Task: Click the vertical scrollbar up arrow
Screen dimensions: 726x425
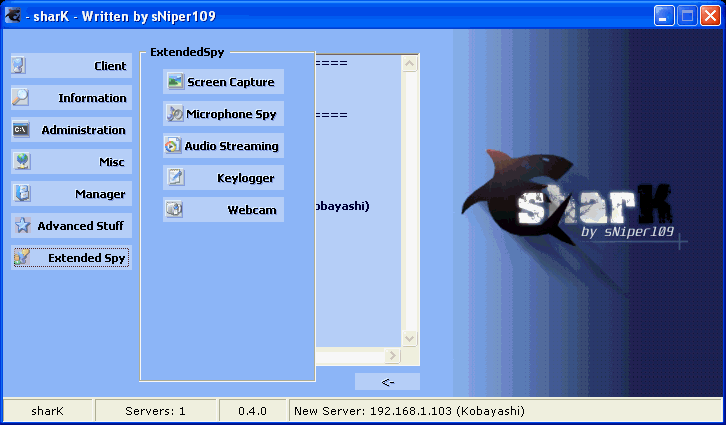Action: pyautogui.click(x=410, y=63)
